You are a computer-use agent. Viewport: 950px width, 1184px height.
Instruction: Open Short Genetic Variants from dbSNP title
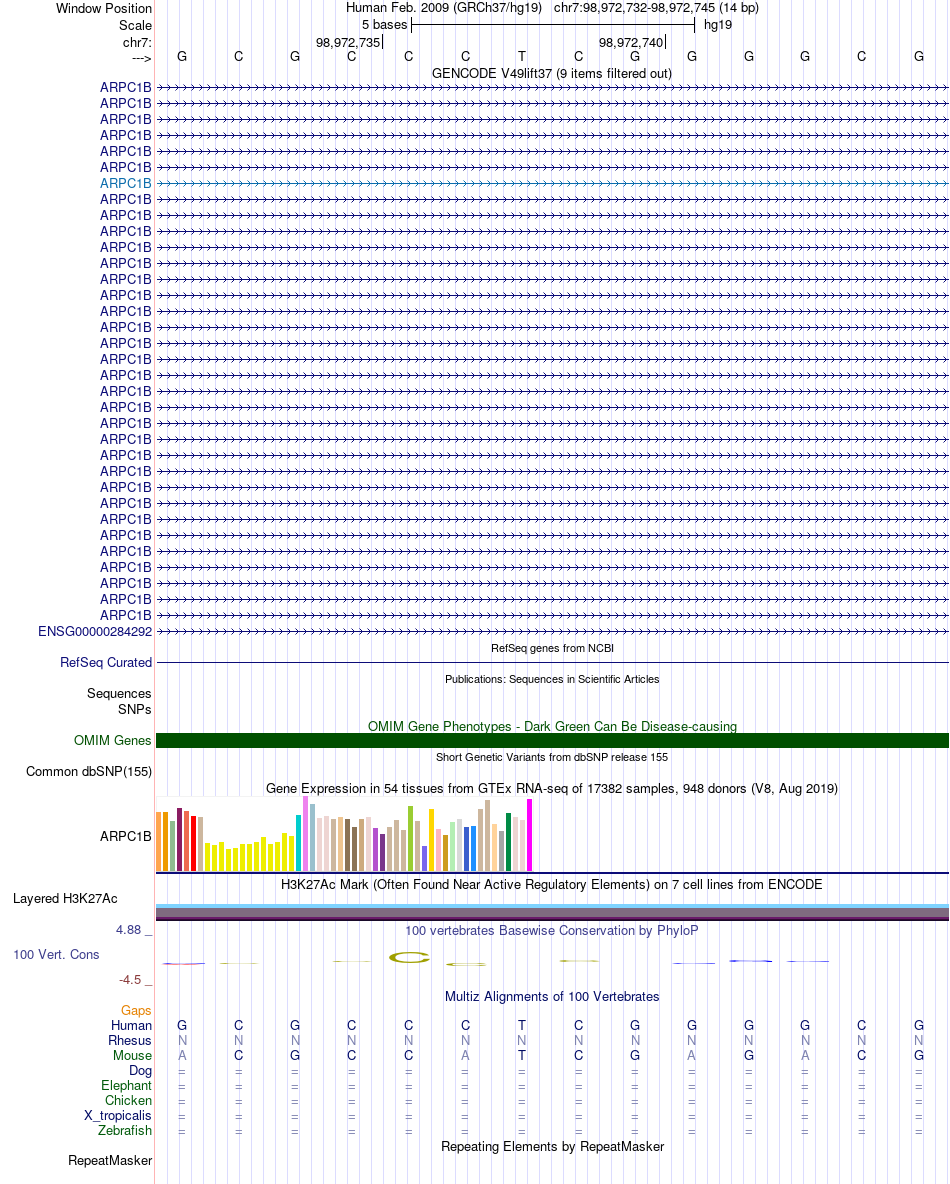point(552,757)
